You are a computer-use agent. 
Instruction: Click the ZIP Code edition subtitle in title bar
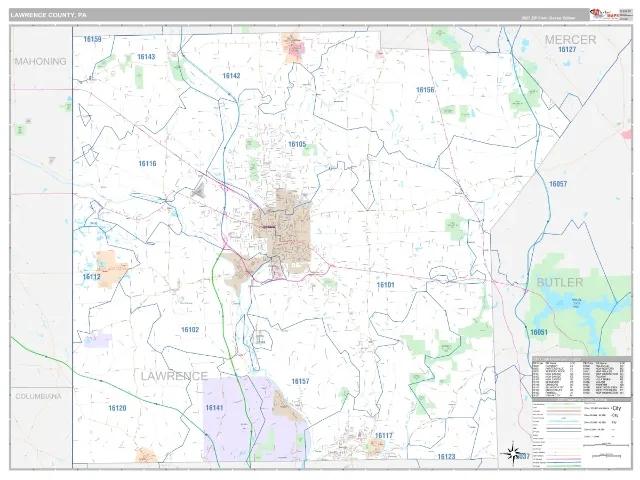pyautogui.click(x=548, y=18)
